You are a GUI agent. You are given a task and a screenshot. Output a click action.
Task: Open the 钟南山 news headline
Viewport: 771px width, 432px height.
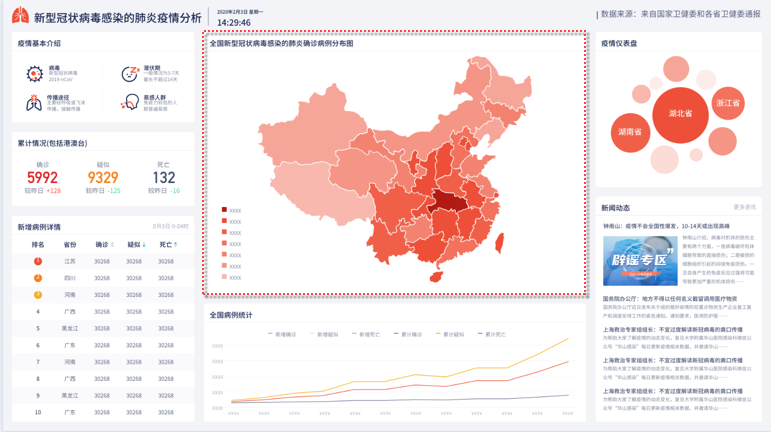666,226
